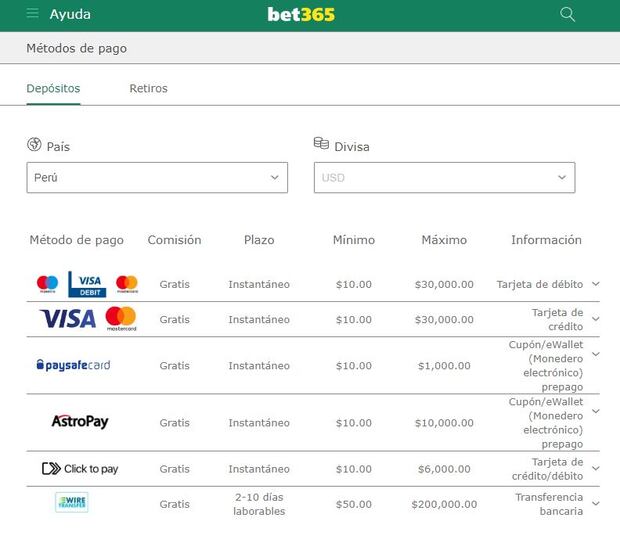This screenshot has width=620, height=550.
Task: Expand the Tarjeta de crédito row details
Action: coord(596,319)
